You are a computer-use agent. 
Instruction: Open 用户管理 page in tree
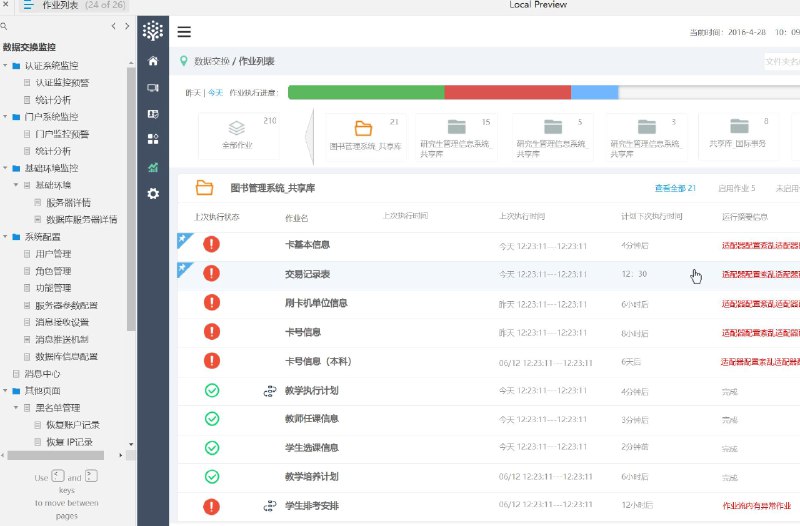pyautogui.click(x=53, y=254)
